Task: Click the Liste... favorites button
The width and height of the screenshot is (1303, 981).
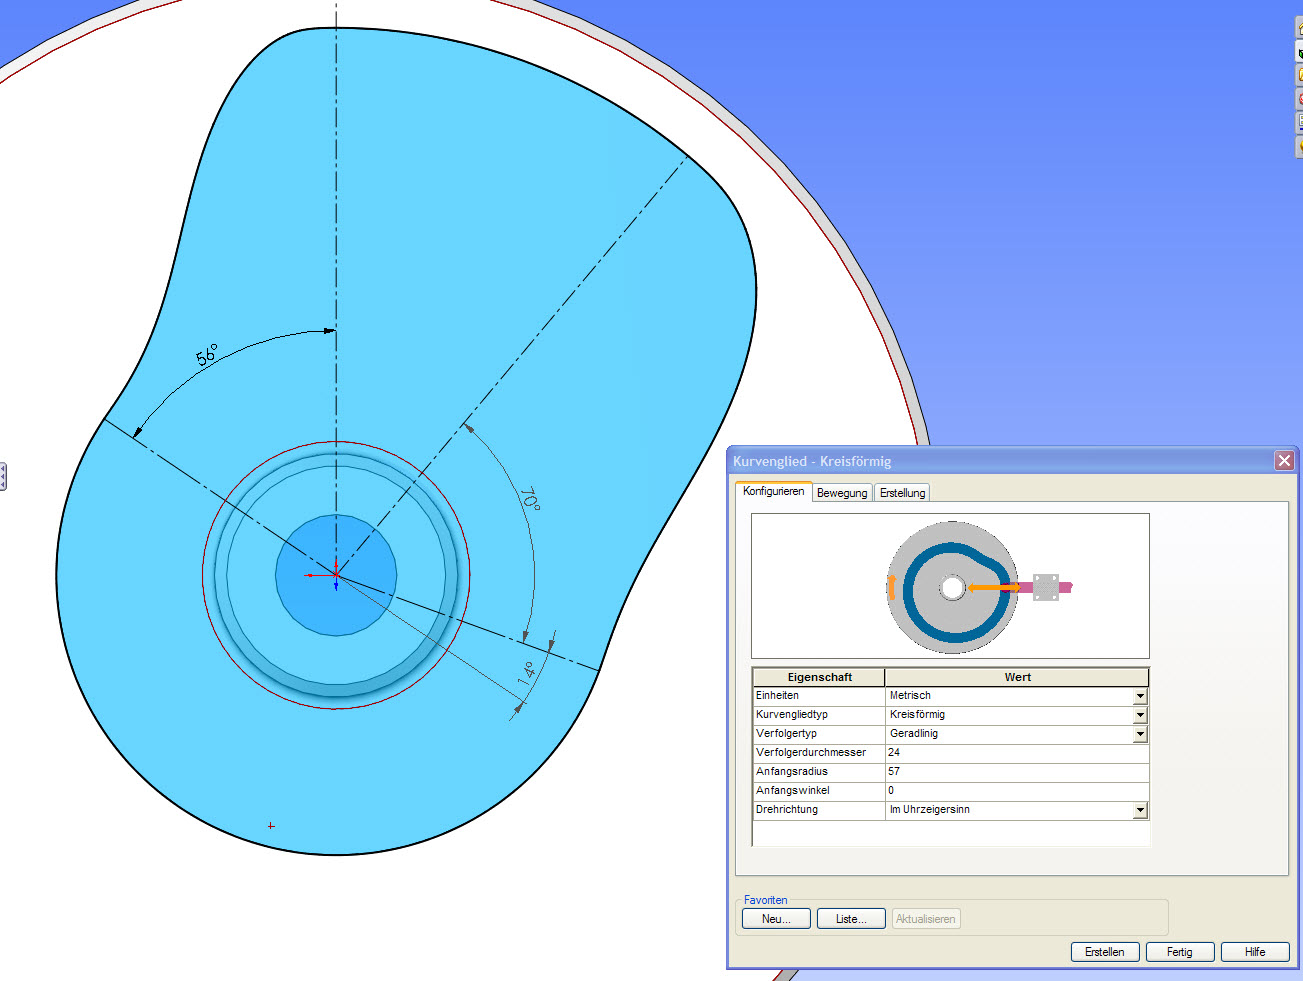Action: (852, 919)
